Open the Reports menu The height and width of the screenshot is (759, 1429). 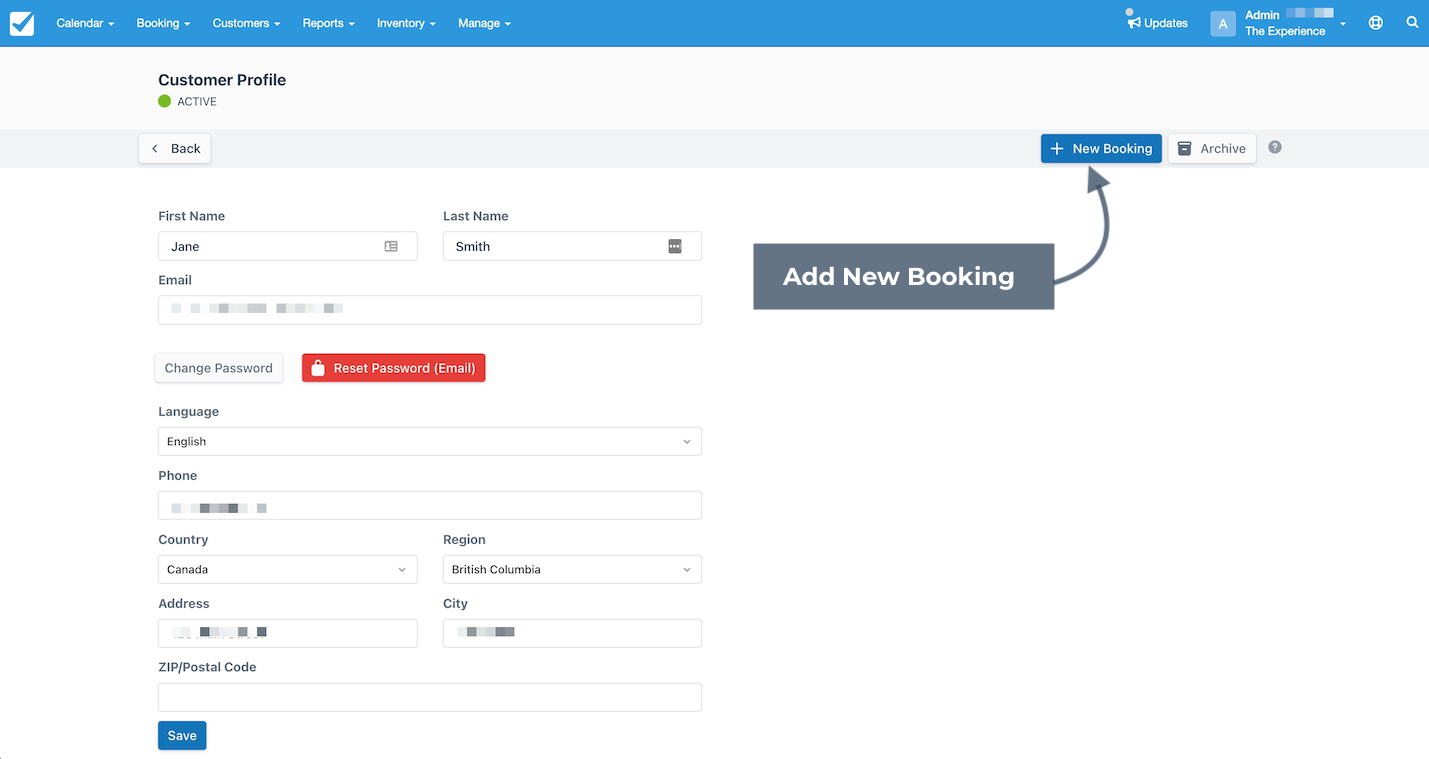[328, 23]
